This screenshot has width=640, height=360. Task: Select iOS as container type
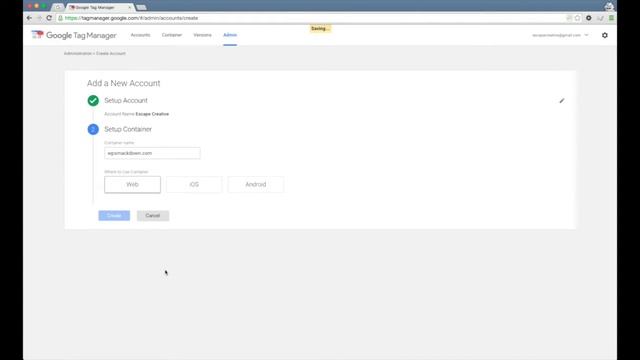[x=194, y=184]
